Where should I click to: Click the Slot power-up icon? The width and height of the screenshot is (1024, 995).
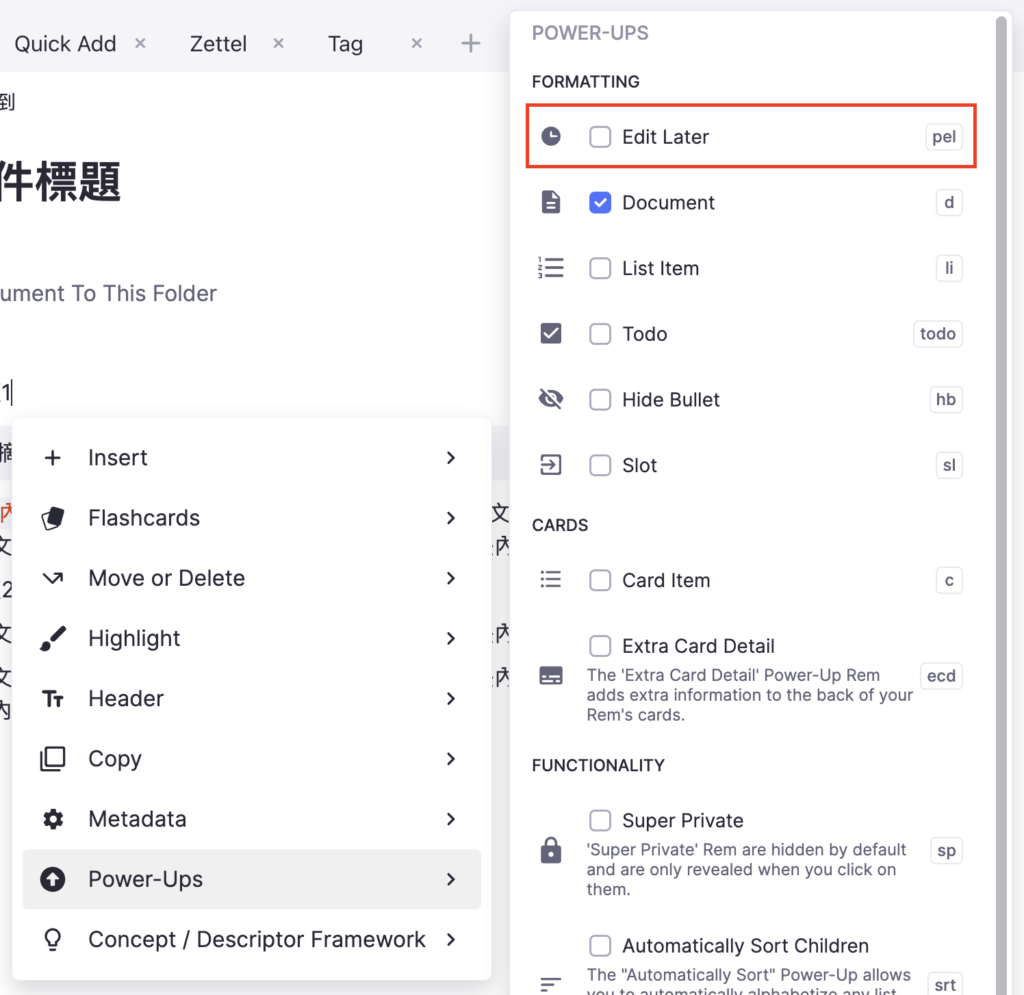tap(551, 465)
